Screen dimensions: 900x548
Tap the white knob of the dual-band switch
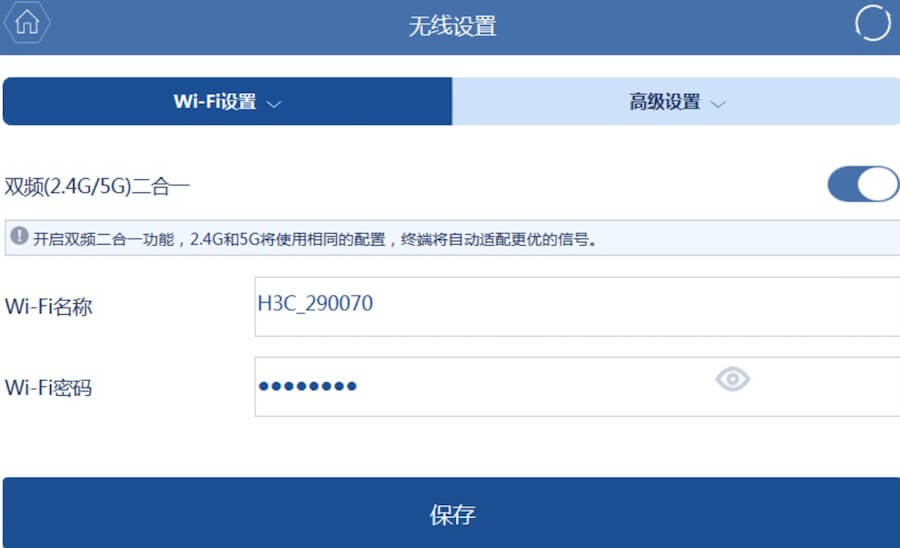pos(877,185)
